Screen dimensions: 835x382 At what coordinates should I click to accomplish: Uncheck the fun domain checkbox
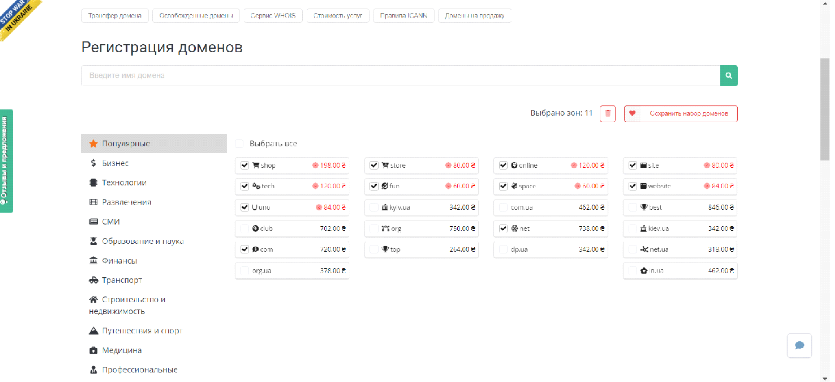374,186
